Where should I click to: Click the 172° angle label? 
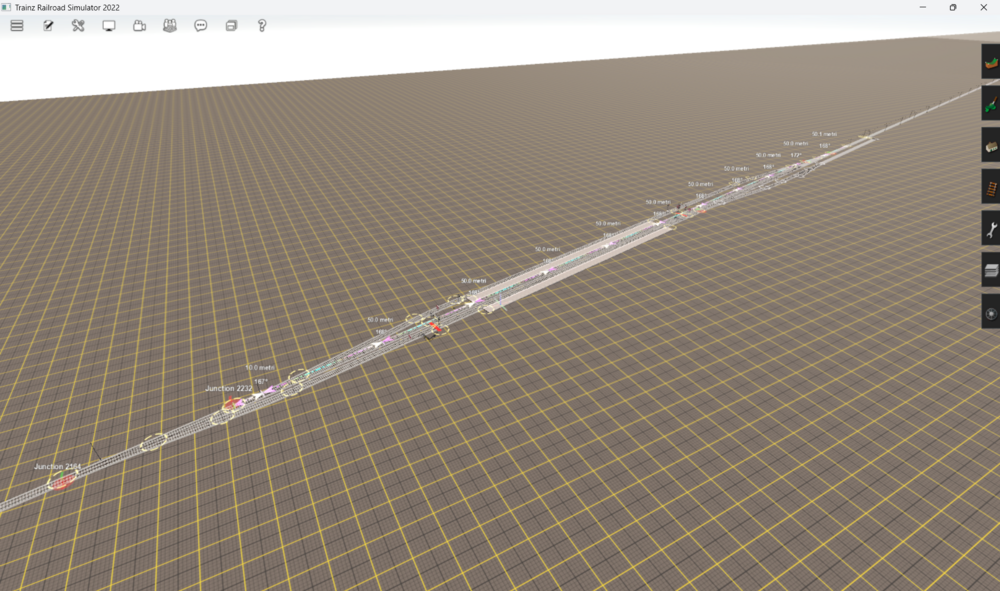(x=796, y=155)
